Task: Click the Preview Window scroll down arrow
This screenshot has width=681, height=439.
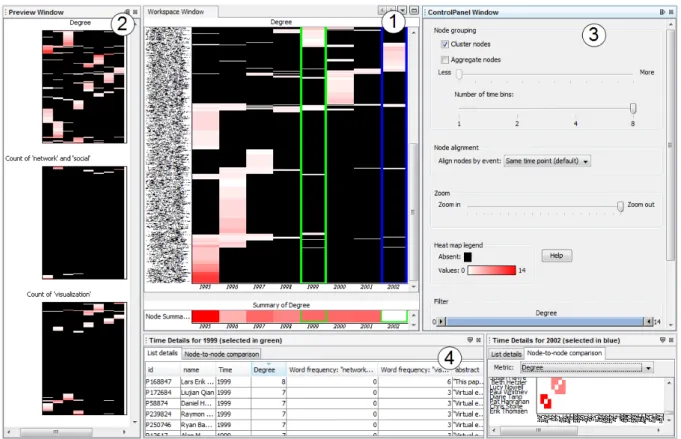Action: coord(135,422)
